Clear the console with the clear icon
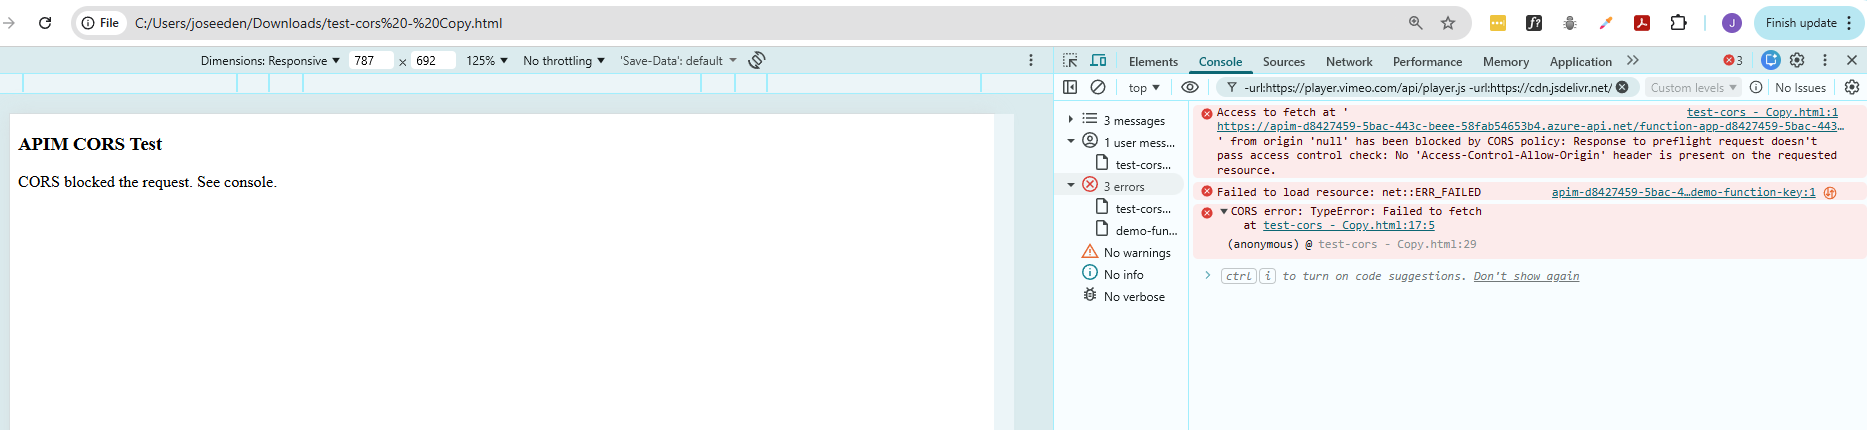The image size is (1867, 430). tap(1098, 88)
